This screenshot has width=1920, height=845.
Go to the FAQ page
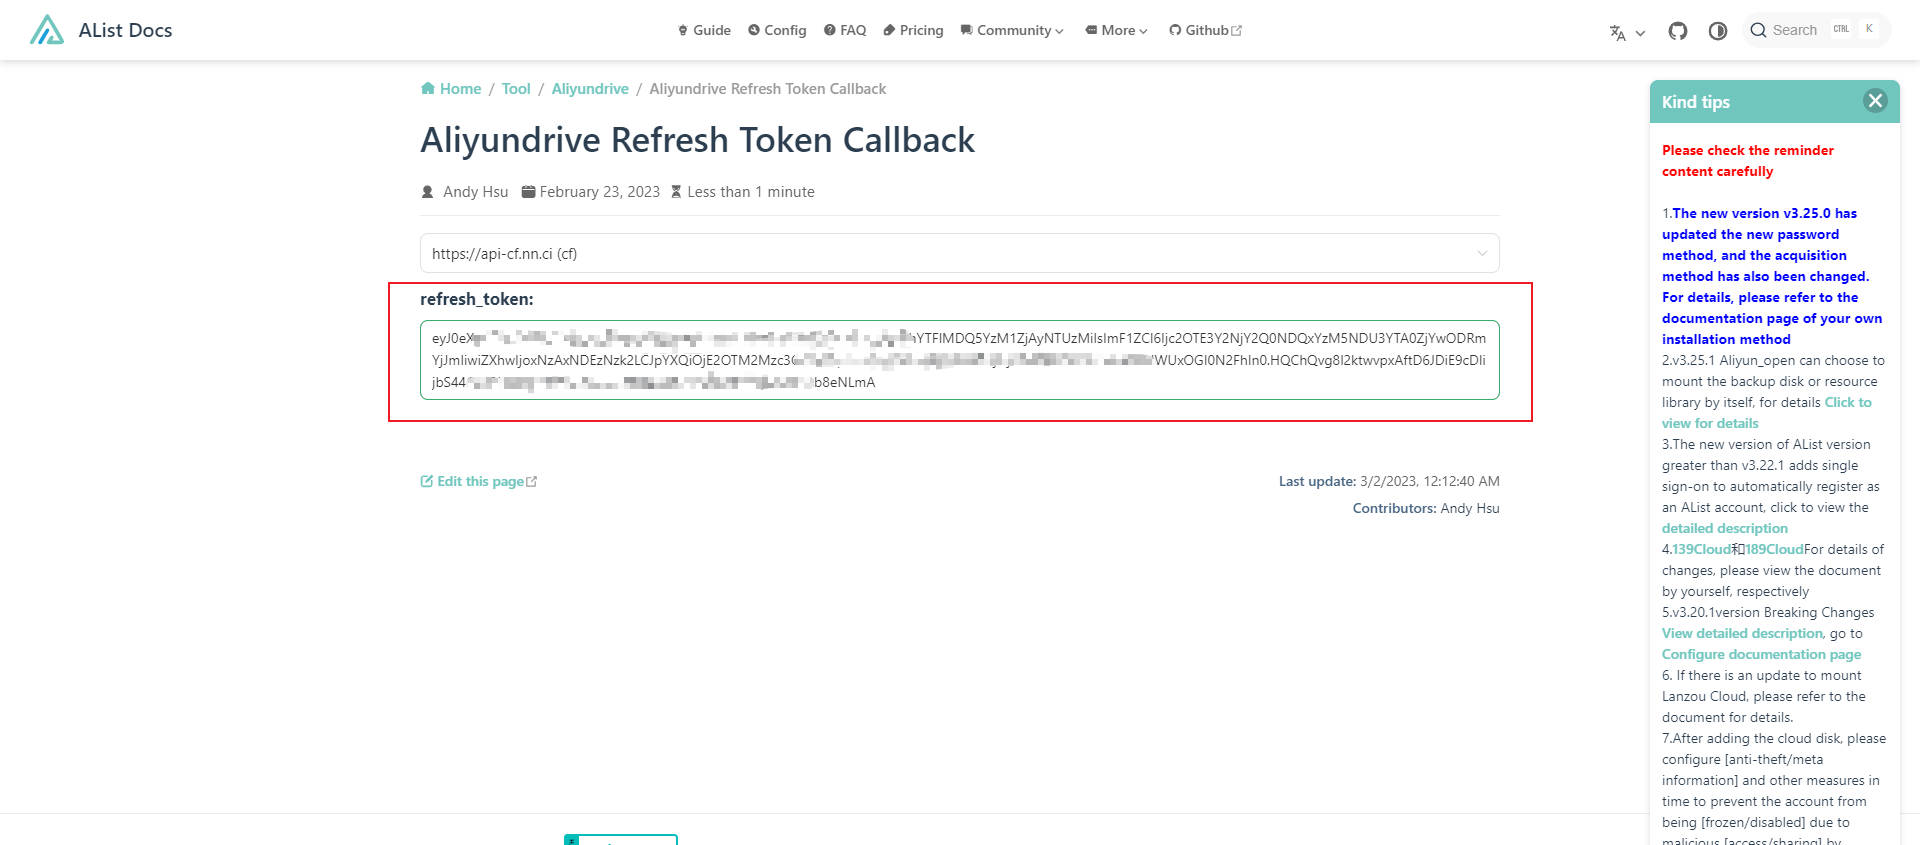coord(845,30)
